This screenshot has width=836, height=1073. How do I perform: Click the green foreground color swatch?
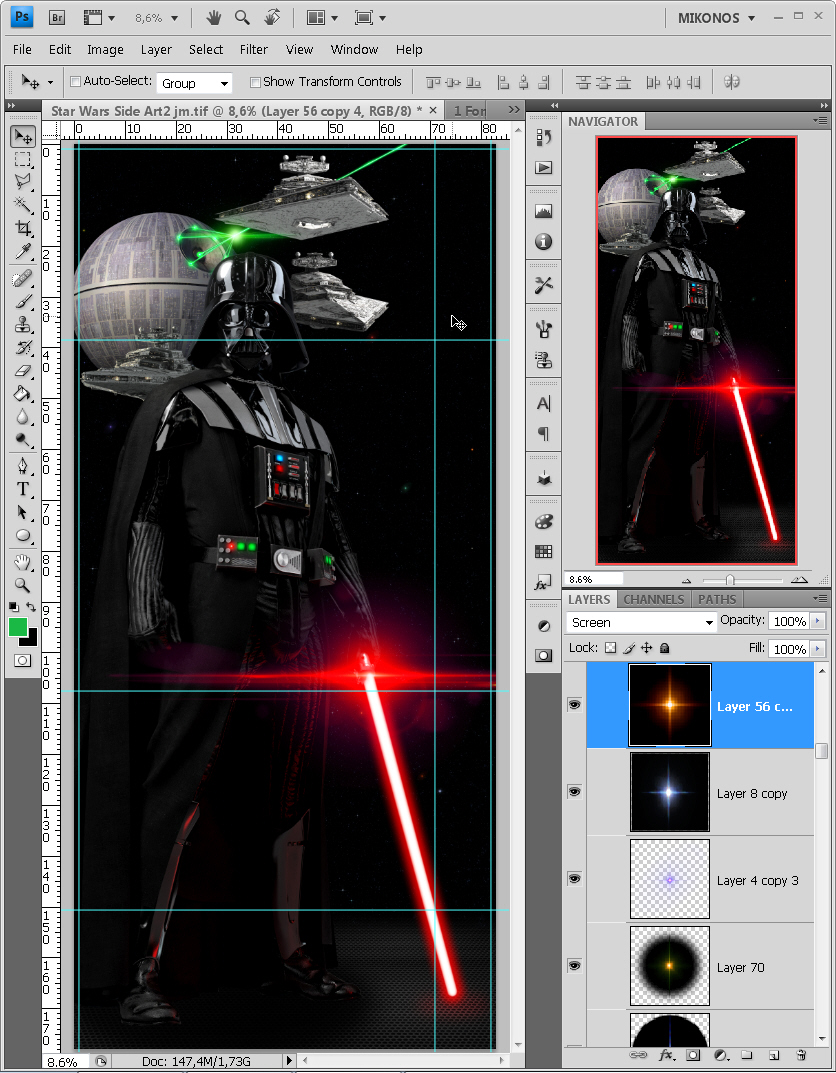point(18,627)
